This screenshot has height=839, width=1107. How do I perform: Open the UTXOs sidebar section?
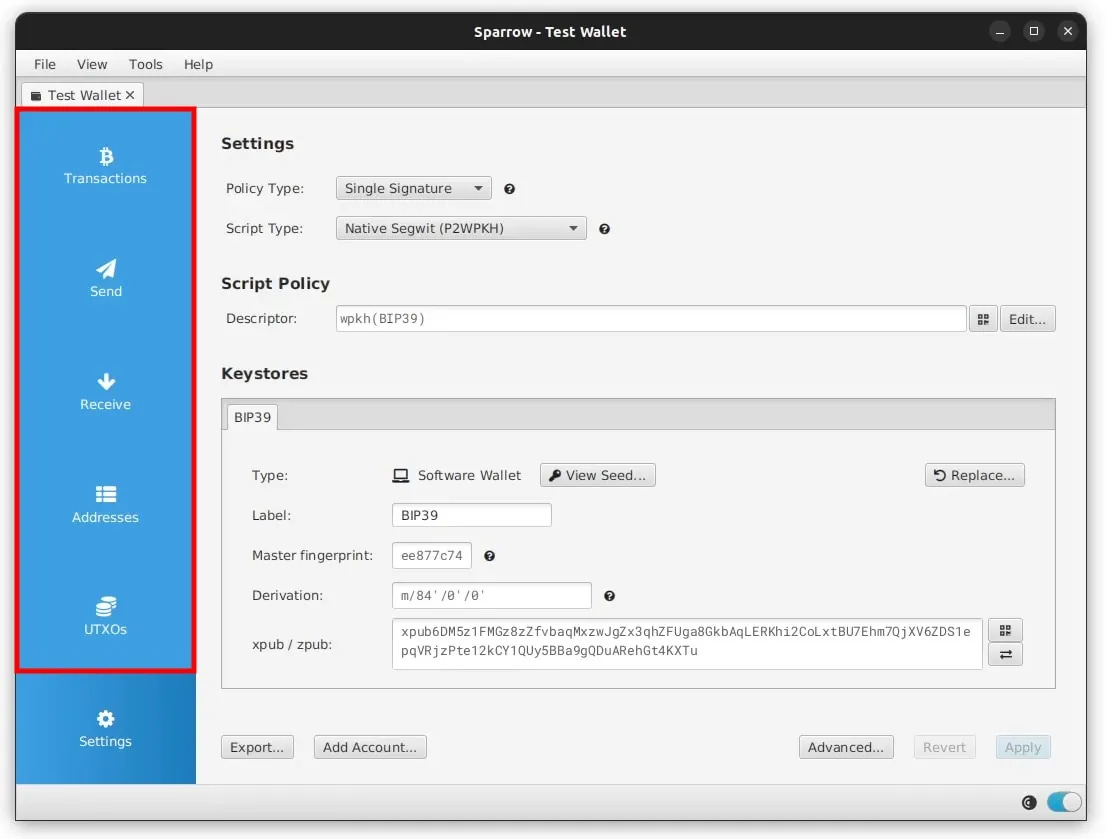pyautogui.click(x=105, y=617)
